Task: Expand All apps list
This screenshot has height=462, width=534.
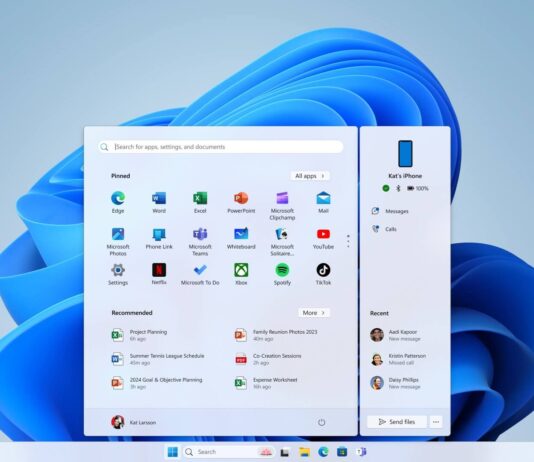Action: (310, 176)
